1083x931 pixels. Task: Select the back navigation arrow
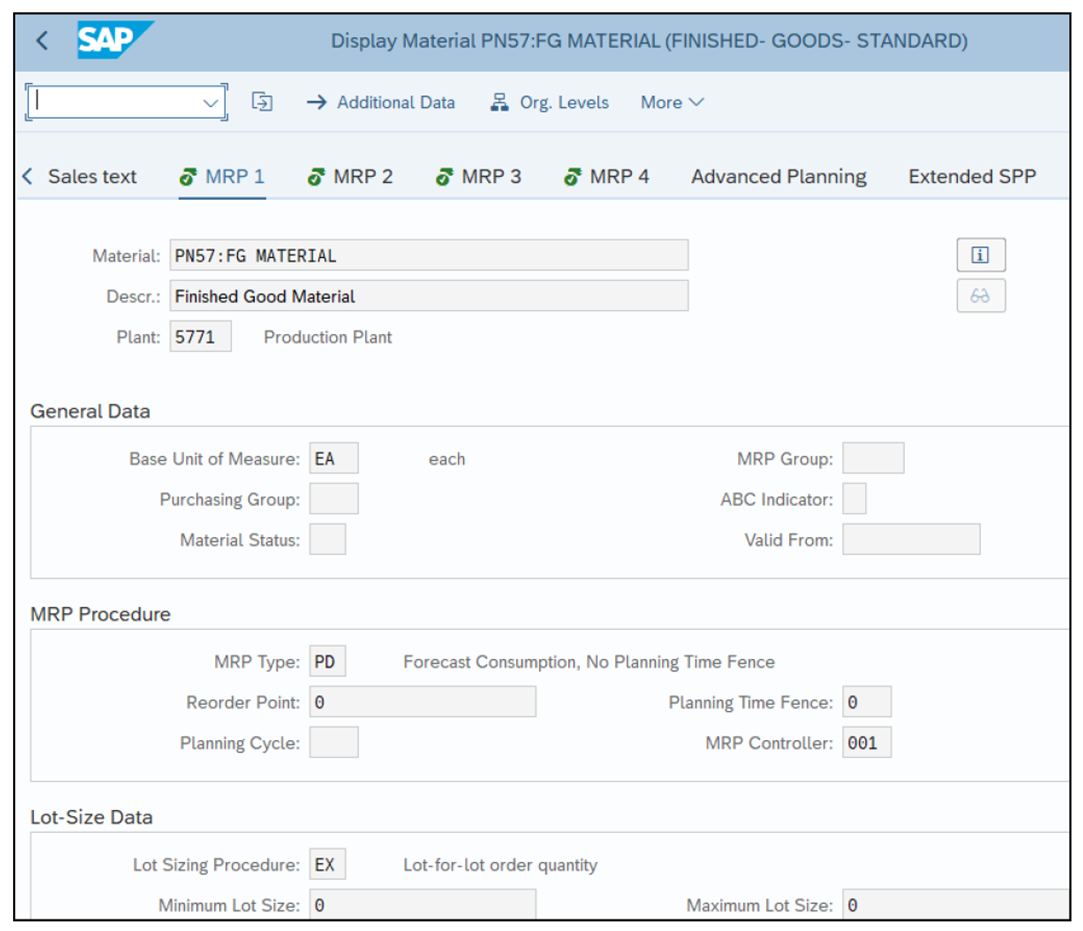(x=42, y=41)
